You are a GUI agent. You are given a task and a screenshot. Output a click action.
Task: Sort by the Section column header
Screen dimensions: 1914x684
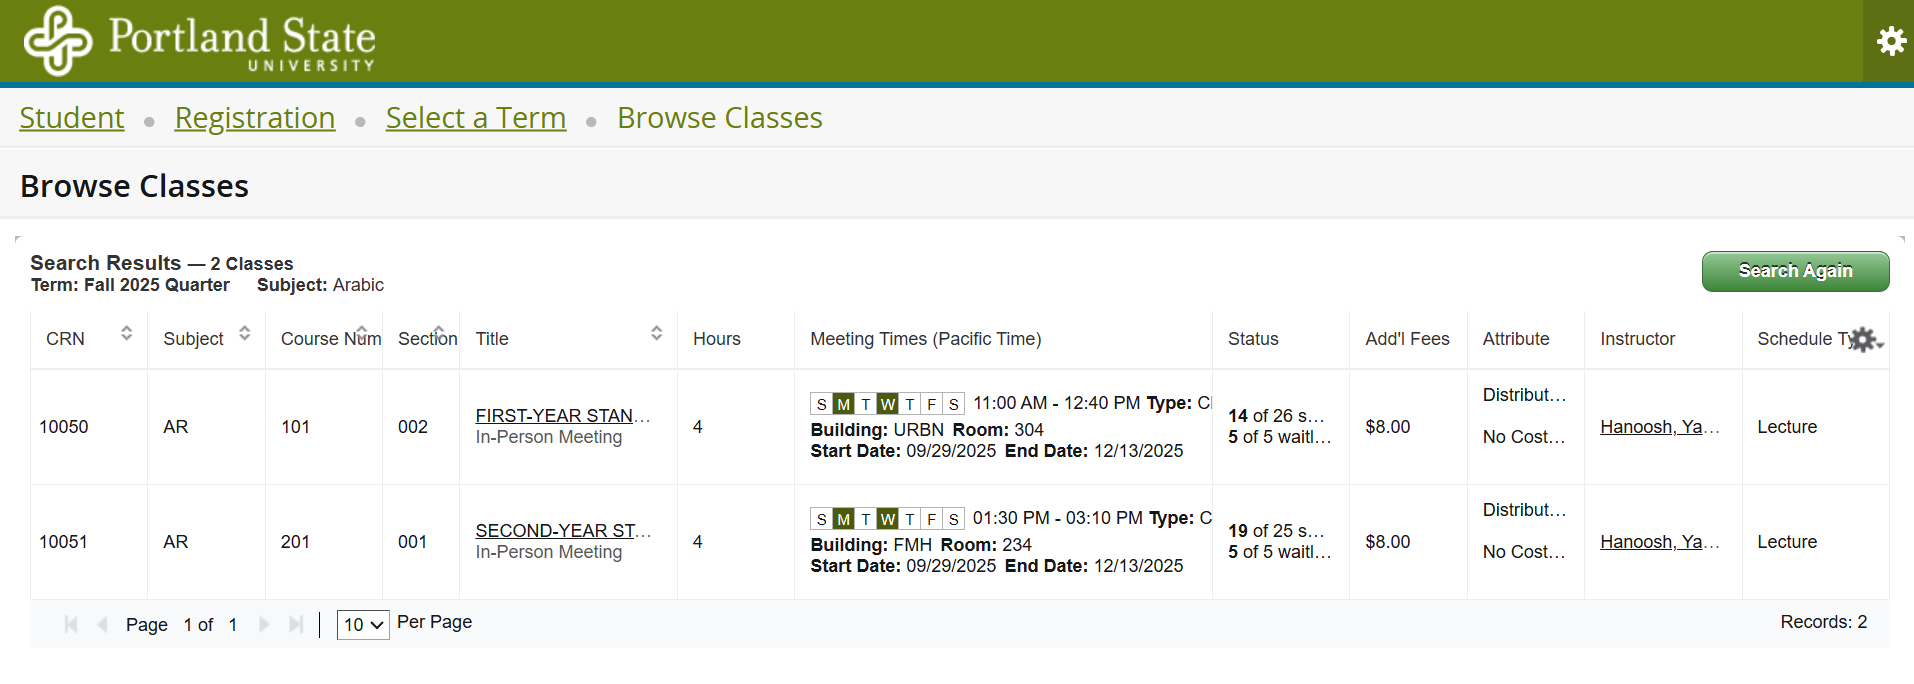[427, 339]
